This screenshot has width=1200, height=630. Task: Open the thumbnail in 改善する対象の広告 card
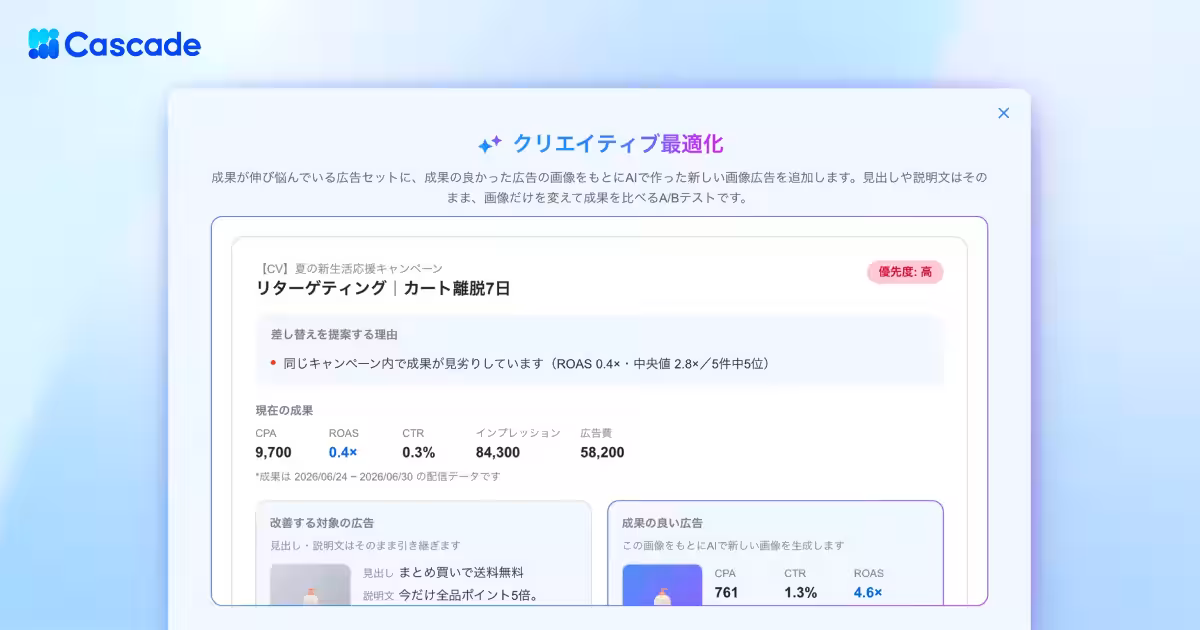tap(310, 585)
